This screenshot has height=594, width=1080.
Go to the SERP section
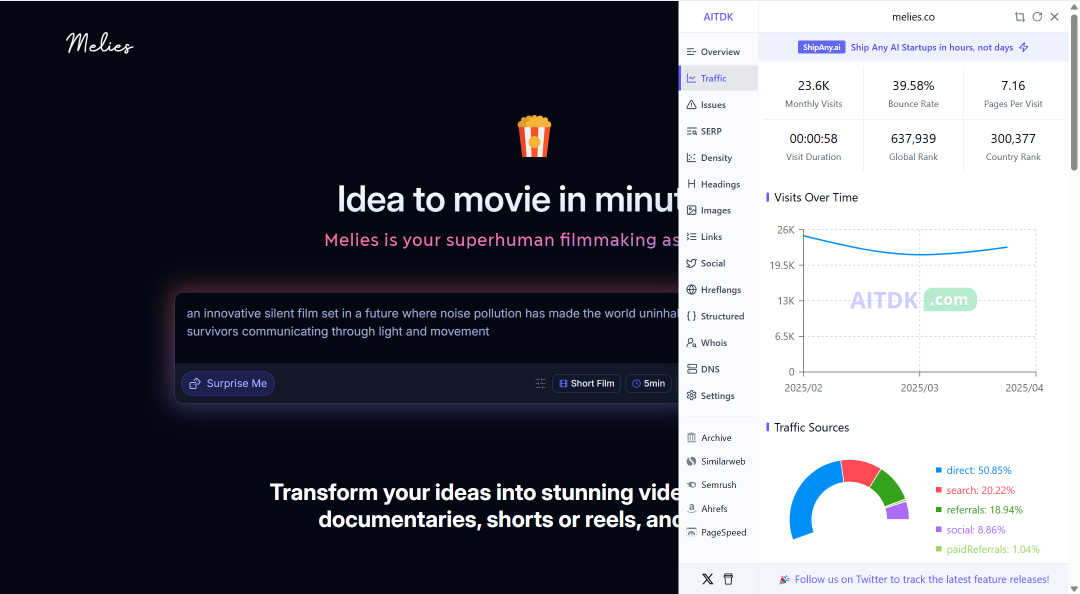(718, 131)
